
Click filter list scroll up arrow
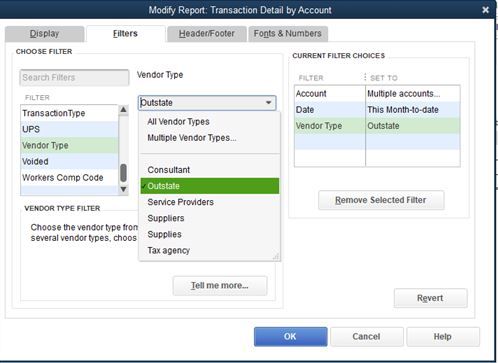(x=123, y=110)
